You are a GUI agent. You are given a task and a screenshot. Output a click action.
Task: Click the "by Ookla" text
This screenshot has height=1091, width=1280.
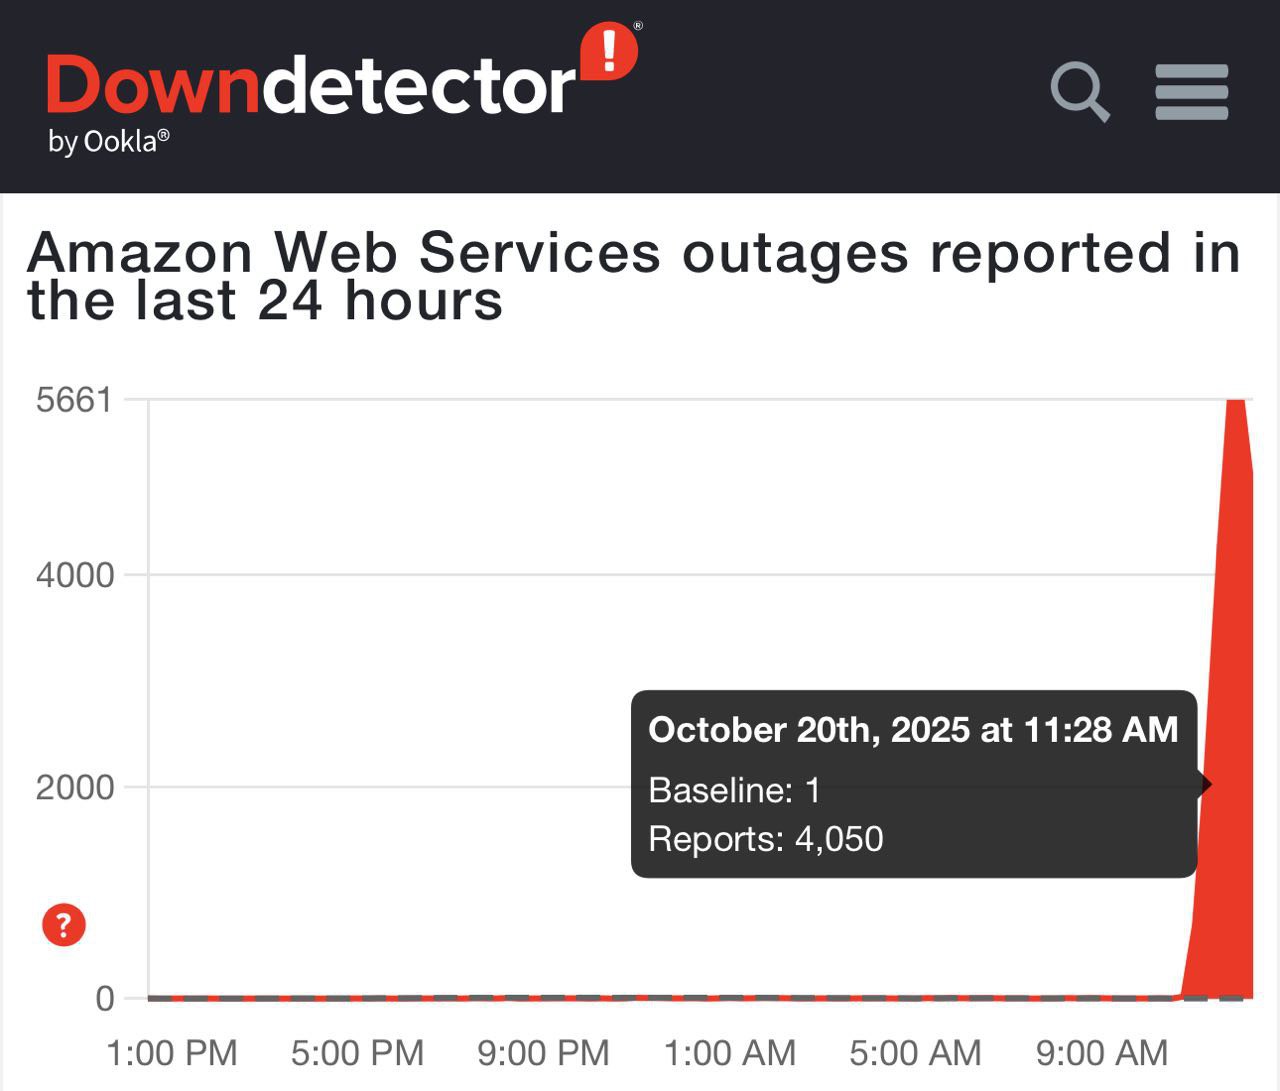[108, 142]
